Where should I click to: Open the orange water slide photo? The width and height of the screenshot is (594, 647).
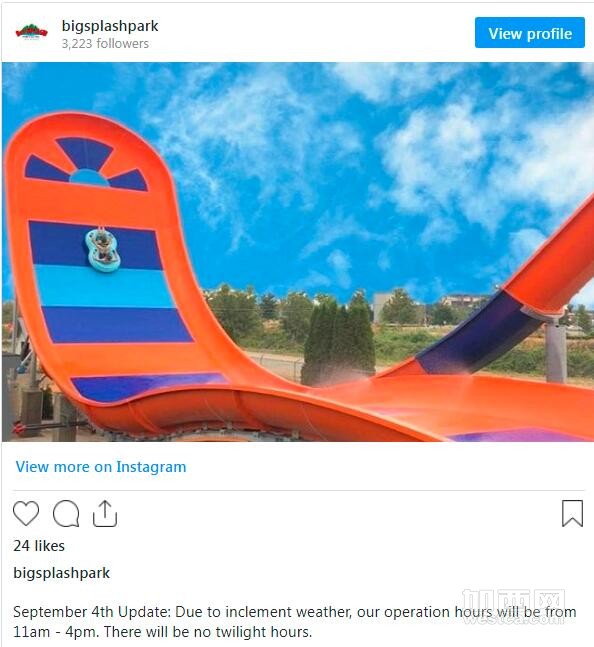[x=298, y=252]
